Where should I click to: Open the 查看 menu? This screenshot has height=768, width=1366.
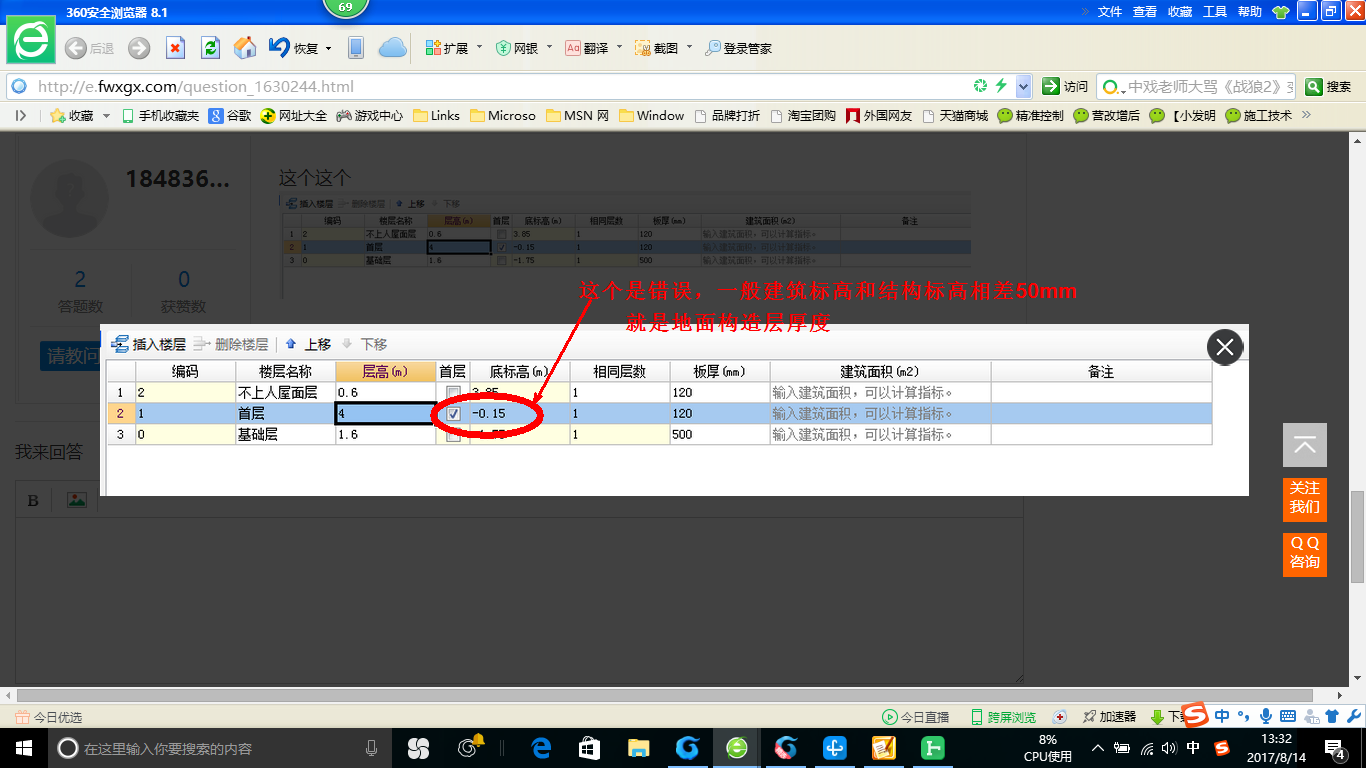point(1145,12)
